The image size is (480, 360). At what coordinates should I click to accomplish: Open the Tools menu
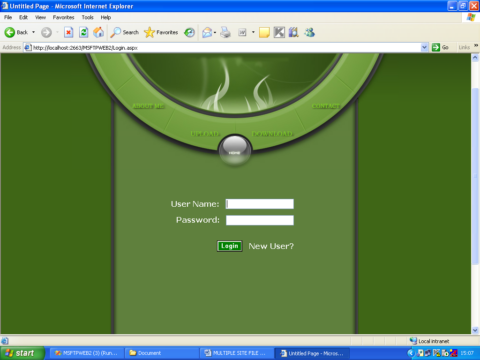point(88,17)
